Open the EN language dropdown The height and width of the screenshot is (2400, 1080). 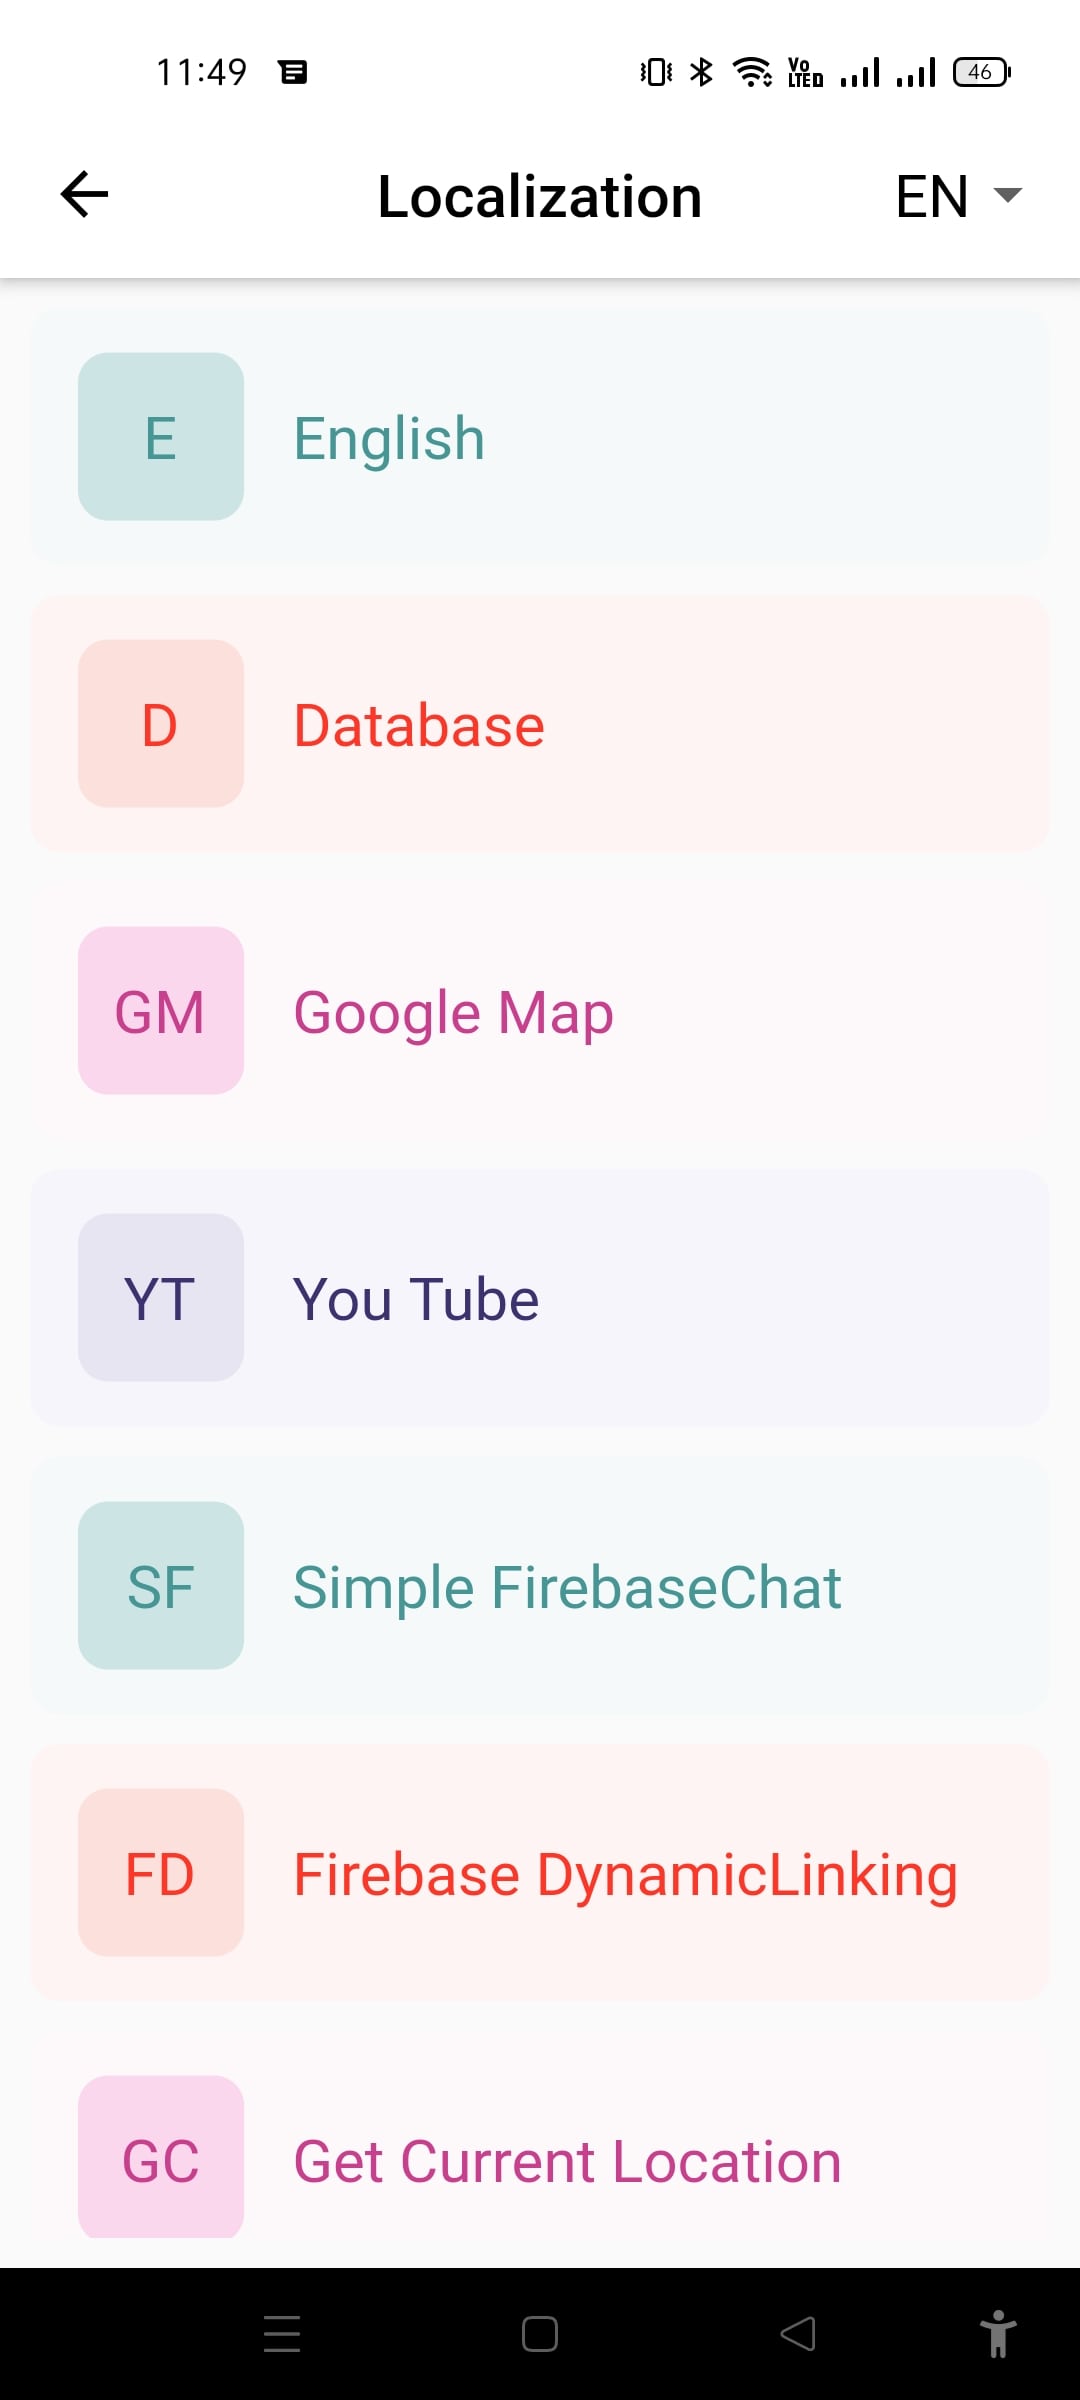point(957,196)
